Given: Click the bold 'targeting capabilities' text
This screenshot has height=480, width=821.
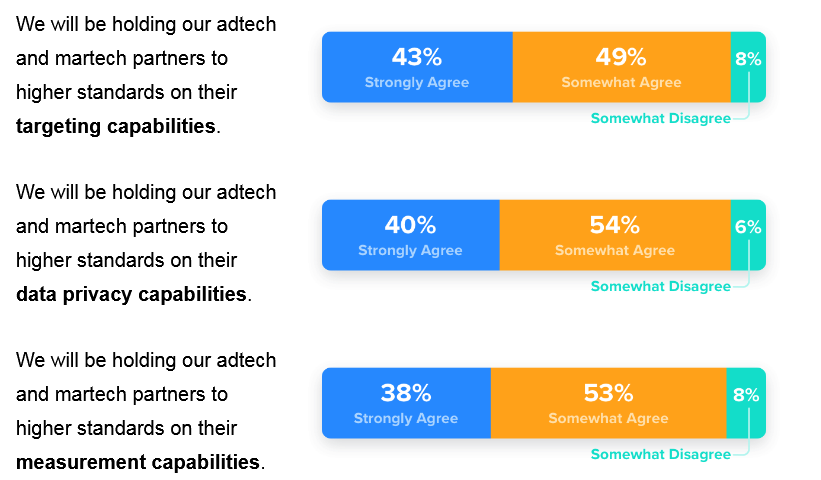Looking at the screenshot, I should 116,126.
